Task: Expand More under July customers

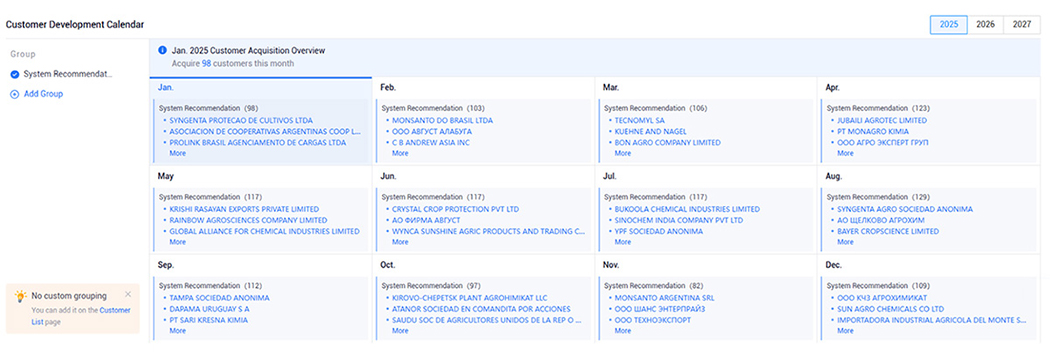Action: coord(623,242)
